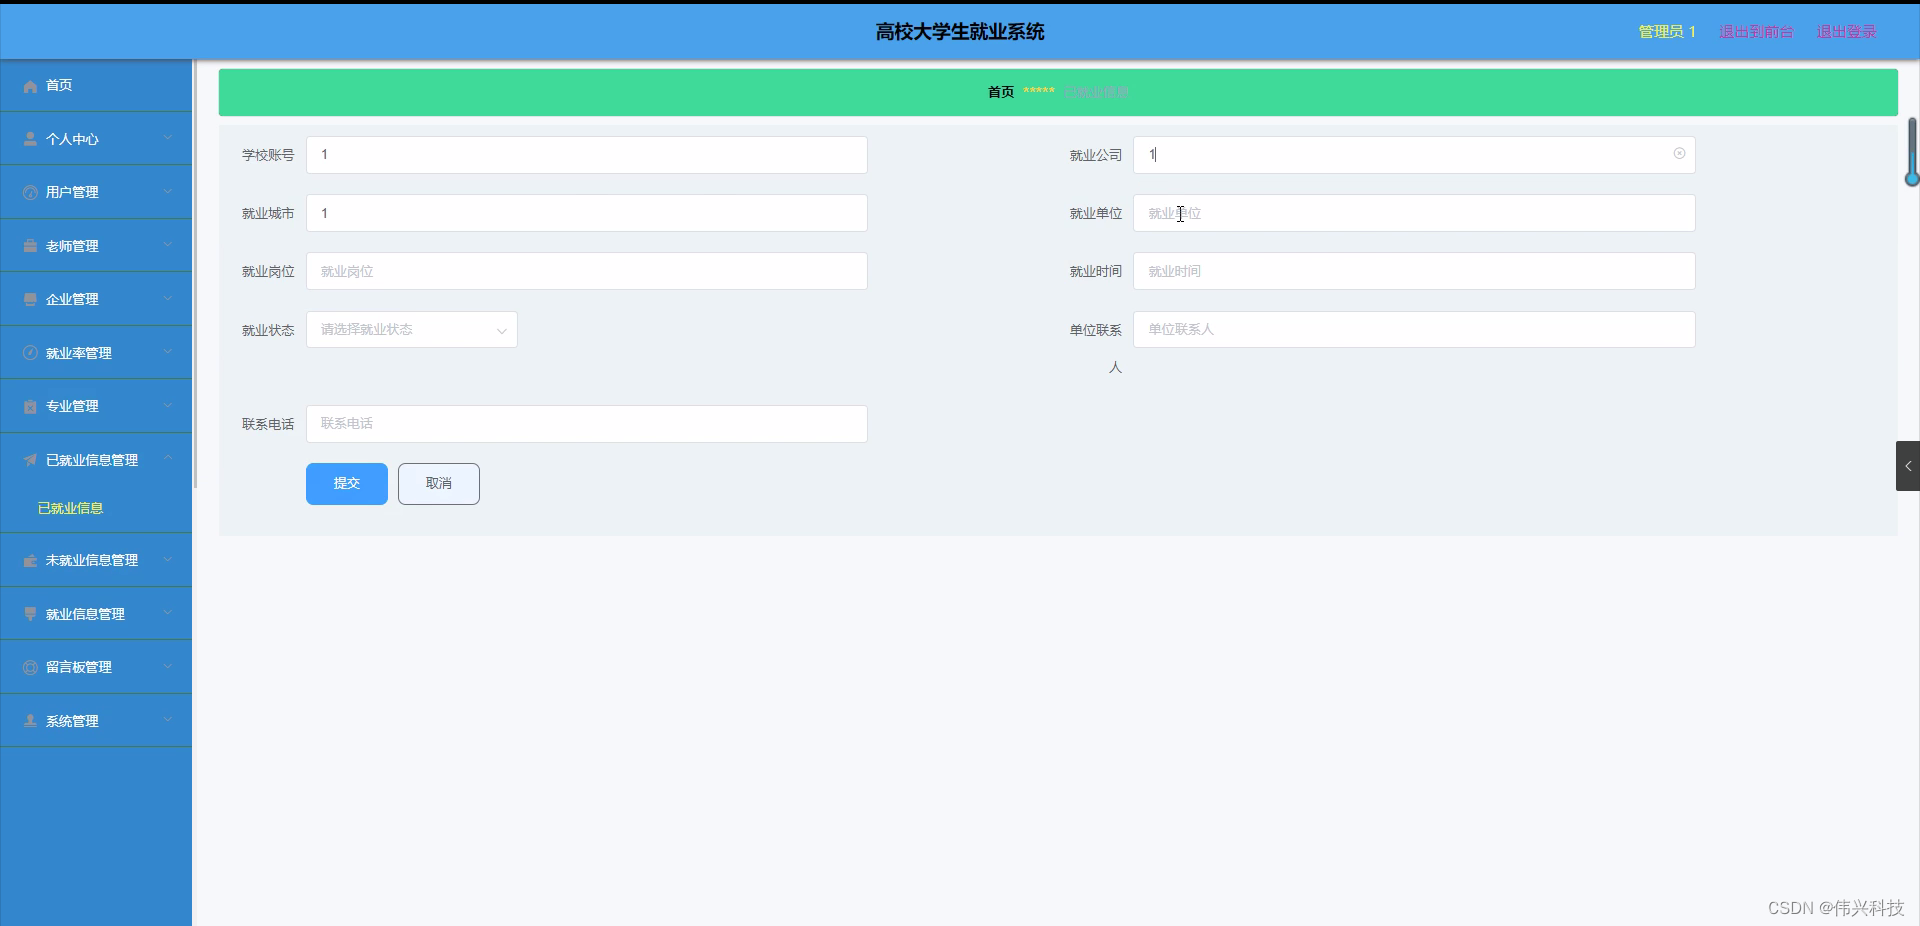Click the 取消 cancel button
Image resolution: width=1920 pixels, height=926 pixels.
click(x=438, y=483)
